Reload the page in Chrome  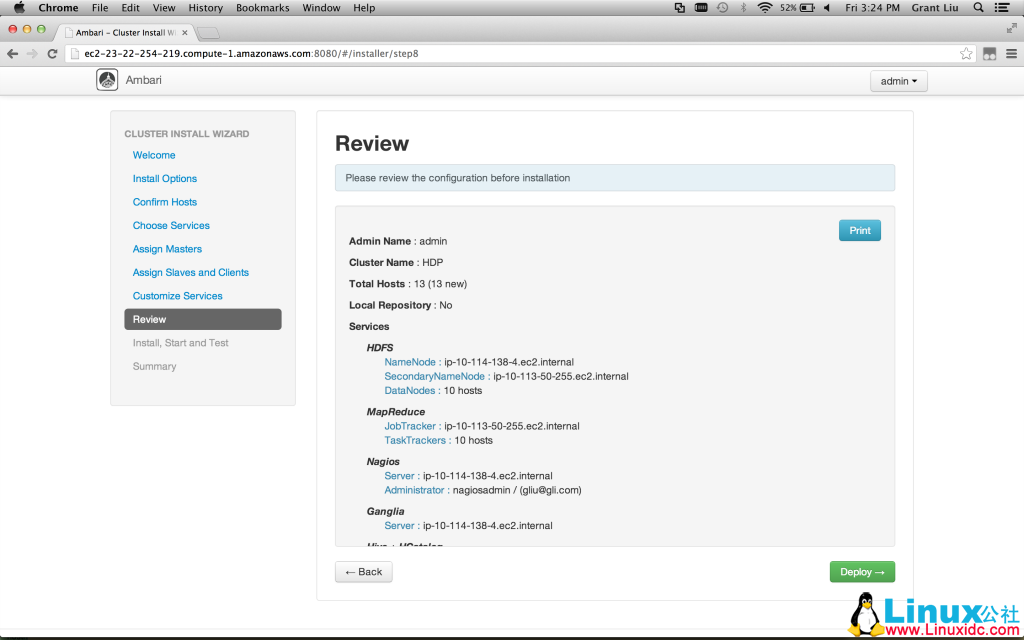(52, 53)
